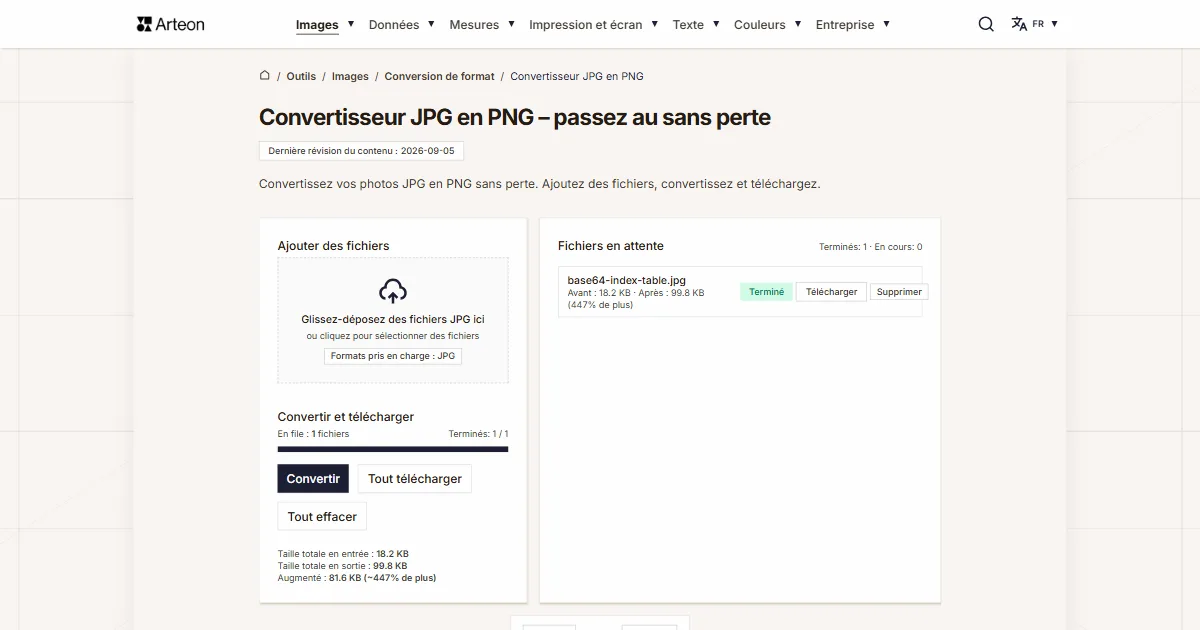Screen dimensions: 1200x630
Task: Click the cloud upload icon
Action: pos(393,291)
